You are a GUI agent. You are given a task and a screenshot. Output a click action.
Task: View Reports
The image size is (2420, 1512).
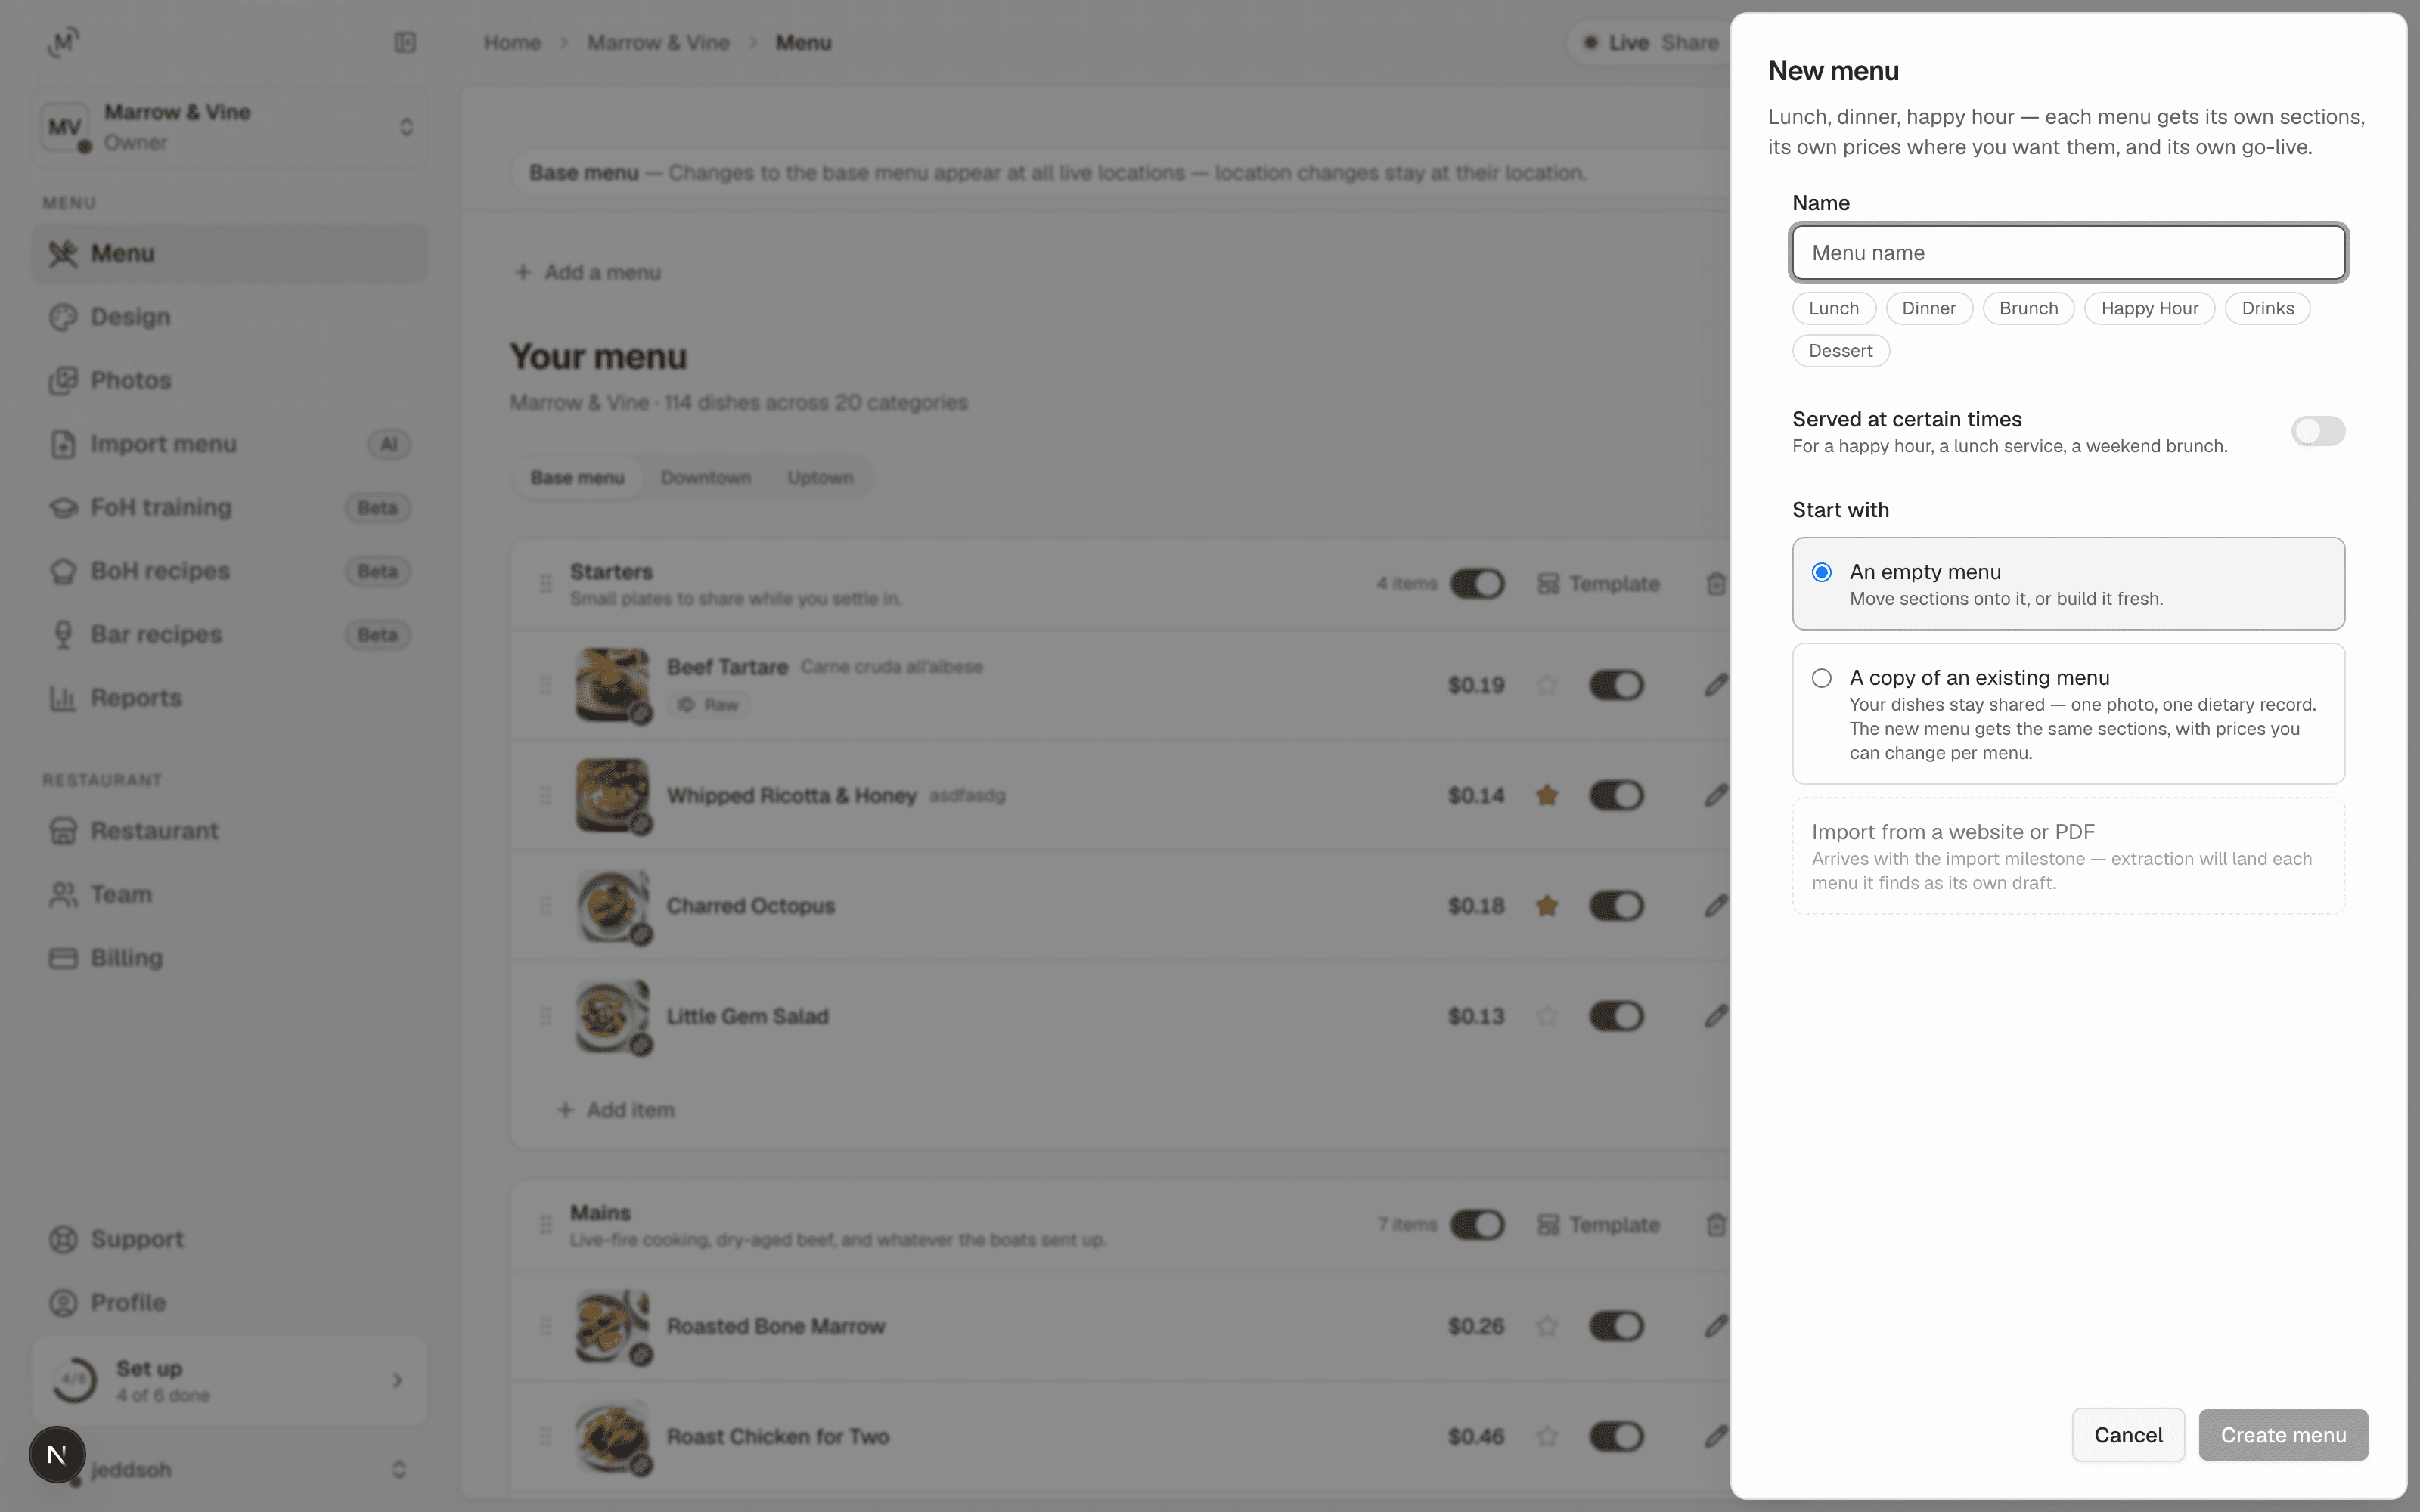[x=230, y=698]
